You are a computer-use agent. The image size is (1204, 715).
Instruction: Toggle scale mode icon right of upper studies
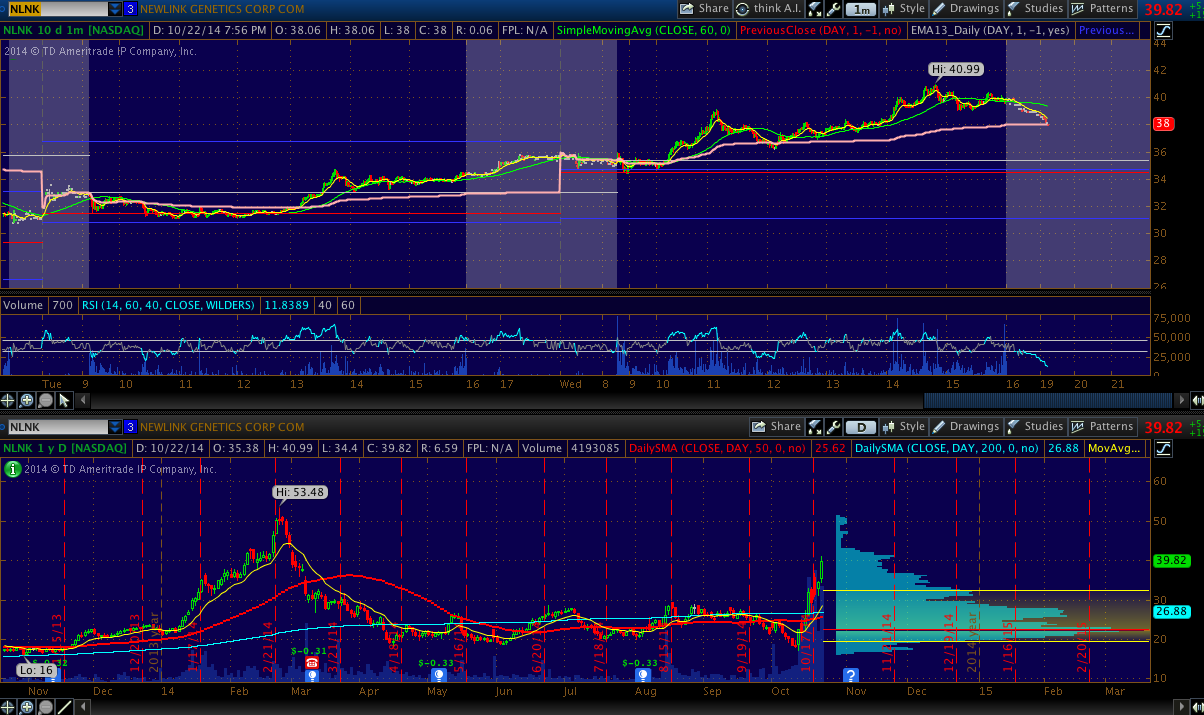(x=1162, y=30)
